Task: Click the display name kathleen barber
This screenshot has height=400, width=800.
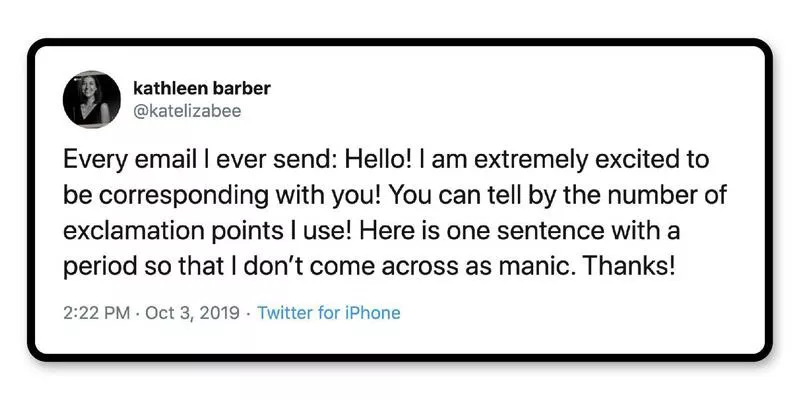Action: pos(201,88)
